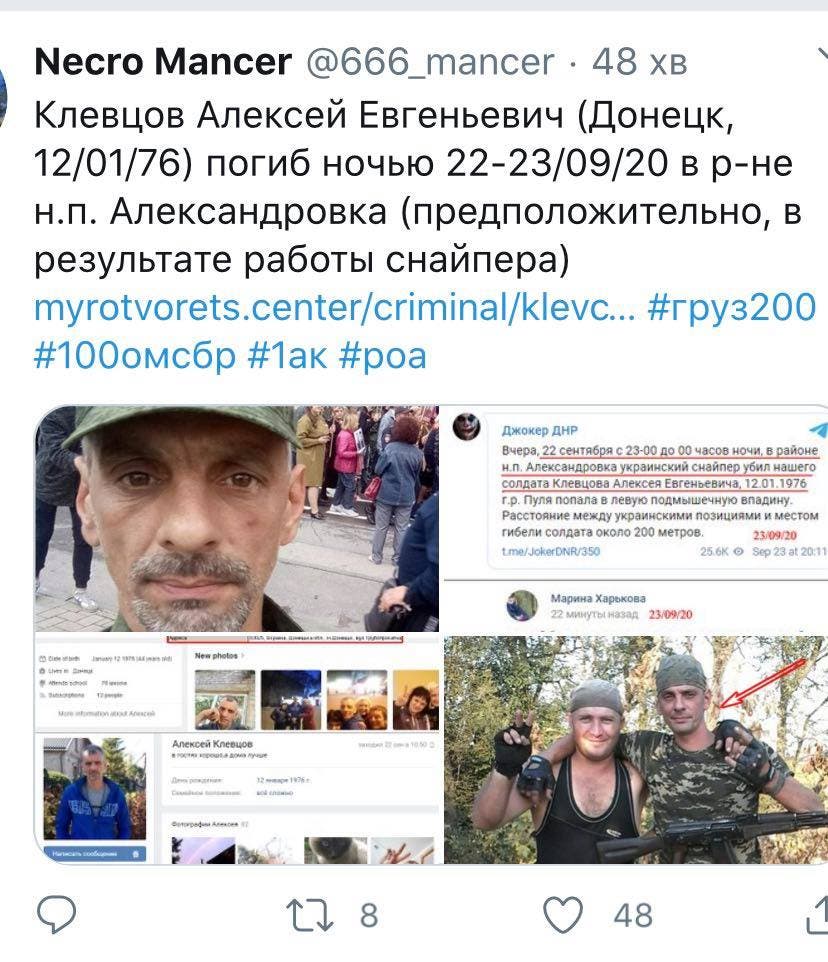Image resolution: width=828 pixels, height=962 pixels.
Task: Tap the share icon at bottom right
Action: (x=817, y=914)
